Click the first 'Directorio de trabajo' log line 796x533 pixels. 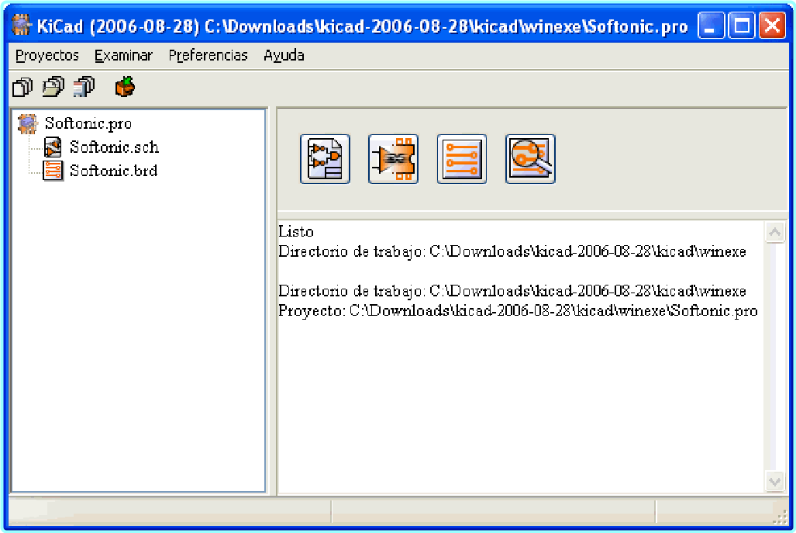pos(512,251)
